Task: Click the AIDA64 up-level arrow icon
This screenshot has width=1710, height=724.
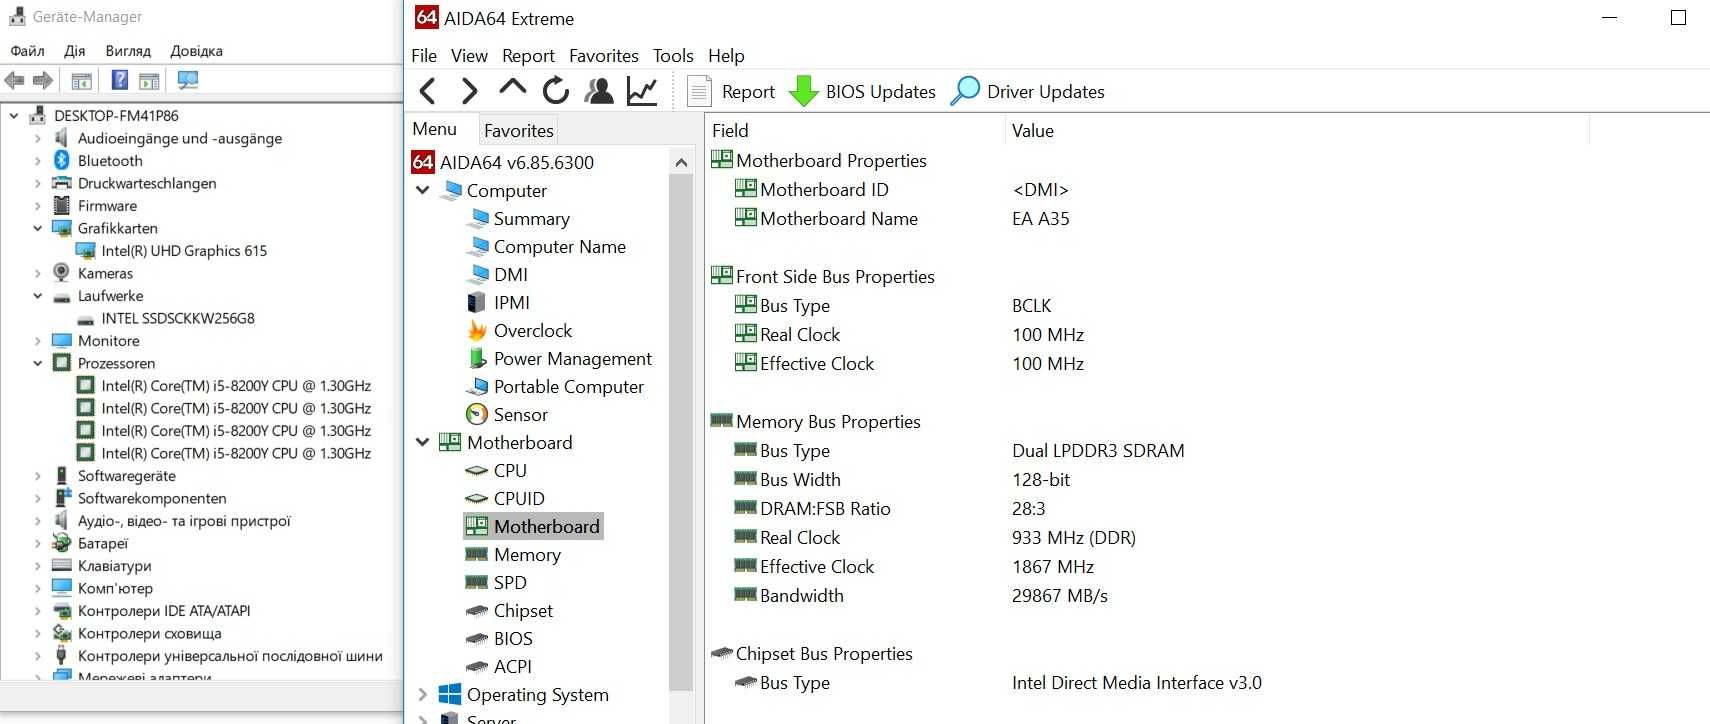Action: [512, 88]
